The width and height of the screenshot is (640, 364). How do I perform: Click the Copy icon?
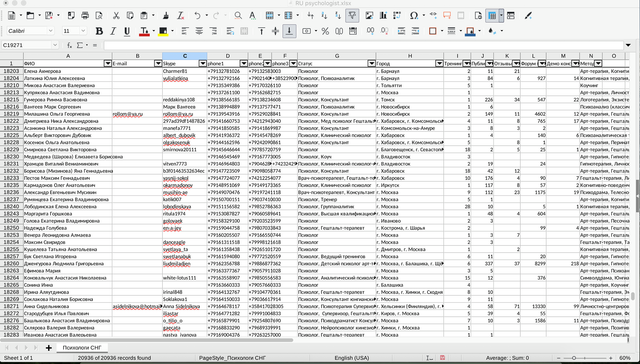(130, 16)
